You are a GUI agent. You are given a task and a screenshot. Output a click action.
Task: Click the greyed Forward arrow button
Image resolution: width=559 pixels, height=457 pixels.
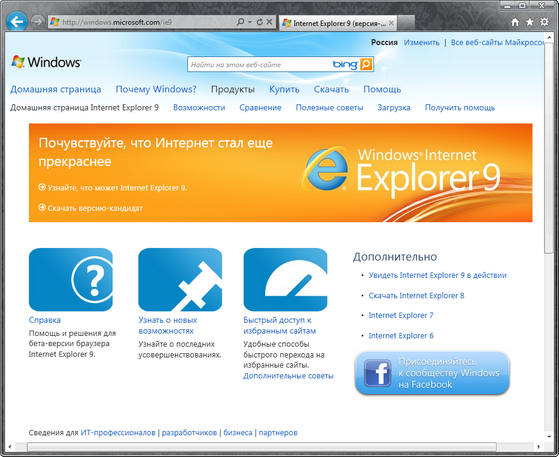[37, 22]
